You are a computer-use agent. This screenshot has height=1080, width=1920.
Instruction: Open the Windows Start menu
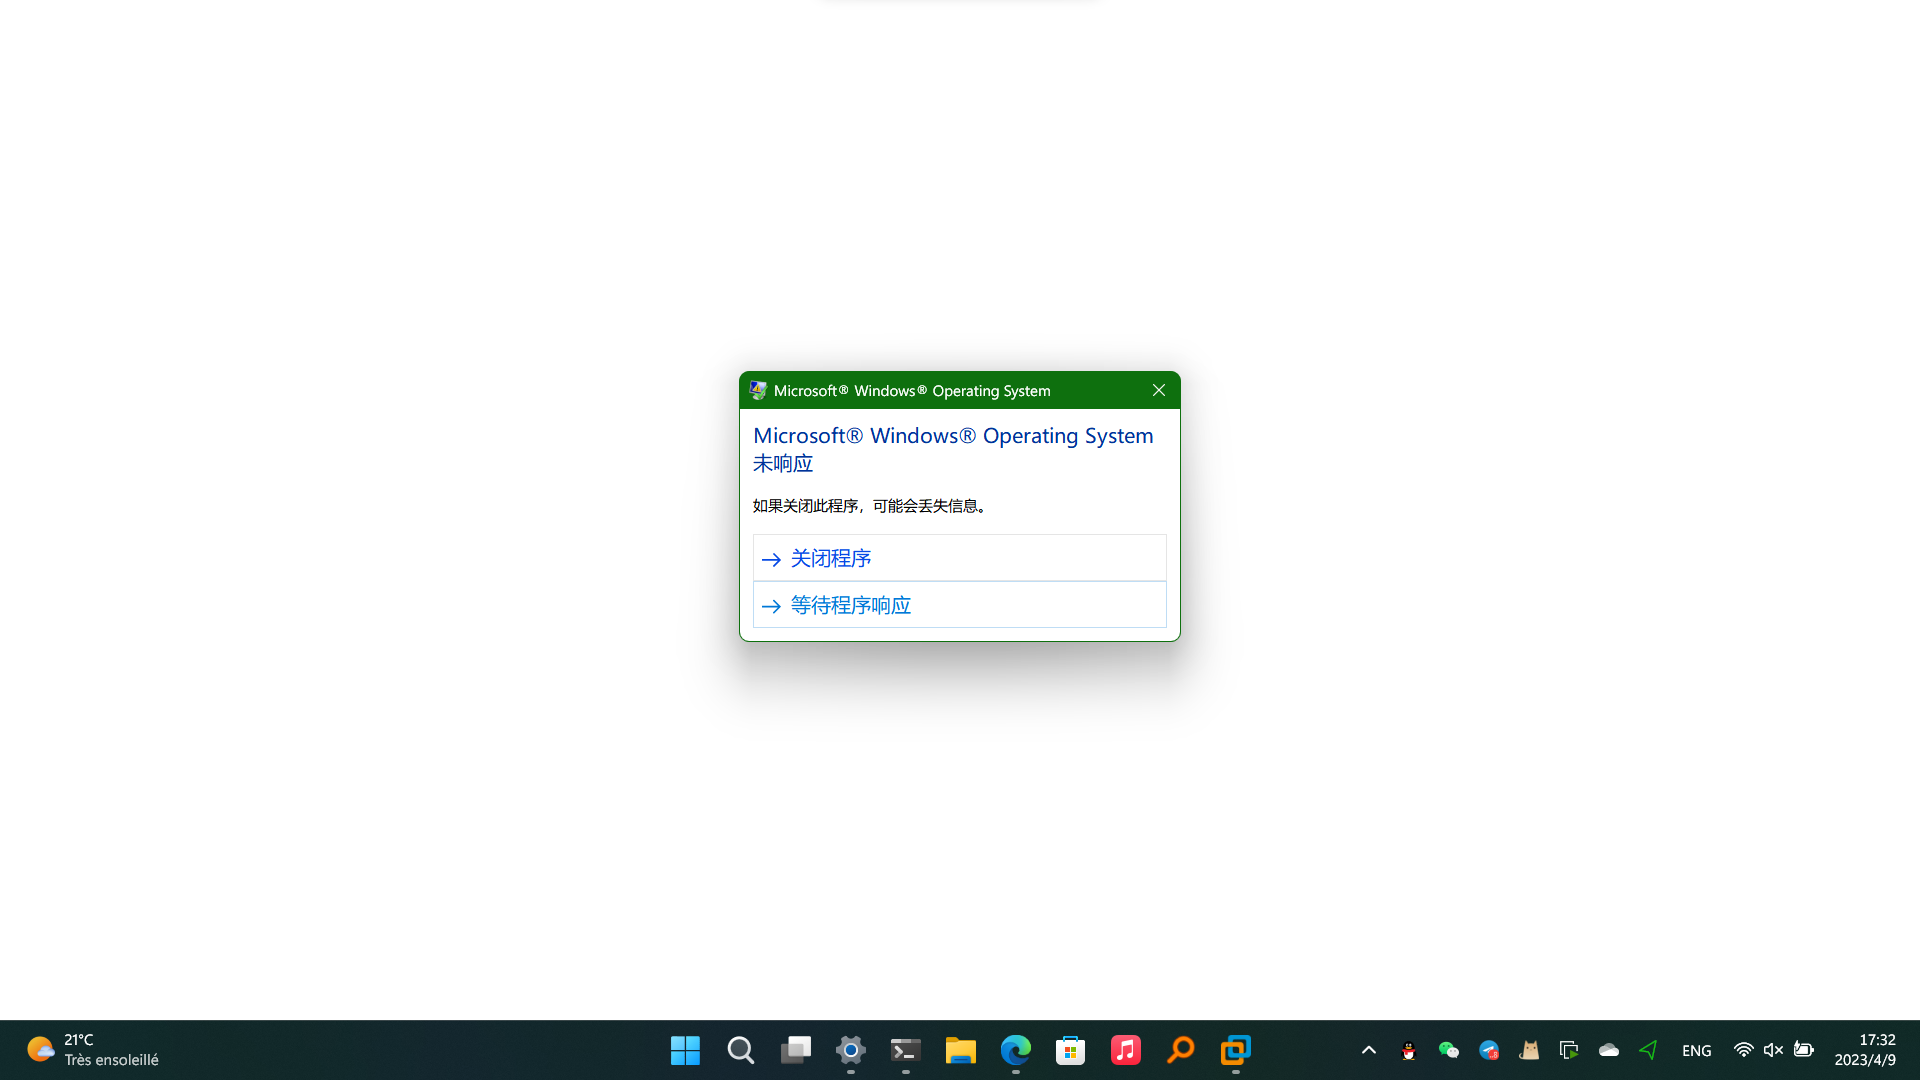pos(685,1050)
